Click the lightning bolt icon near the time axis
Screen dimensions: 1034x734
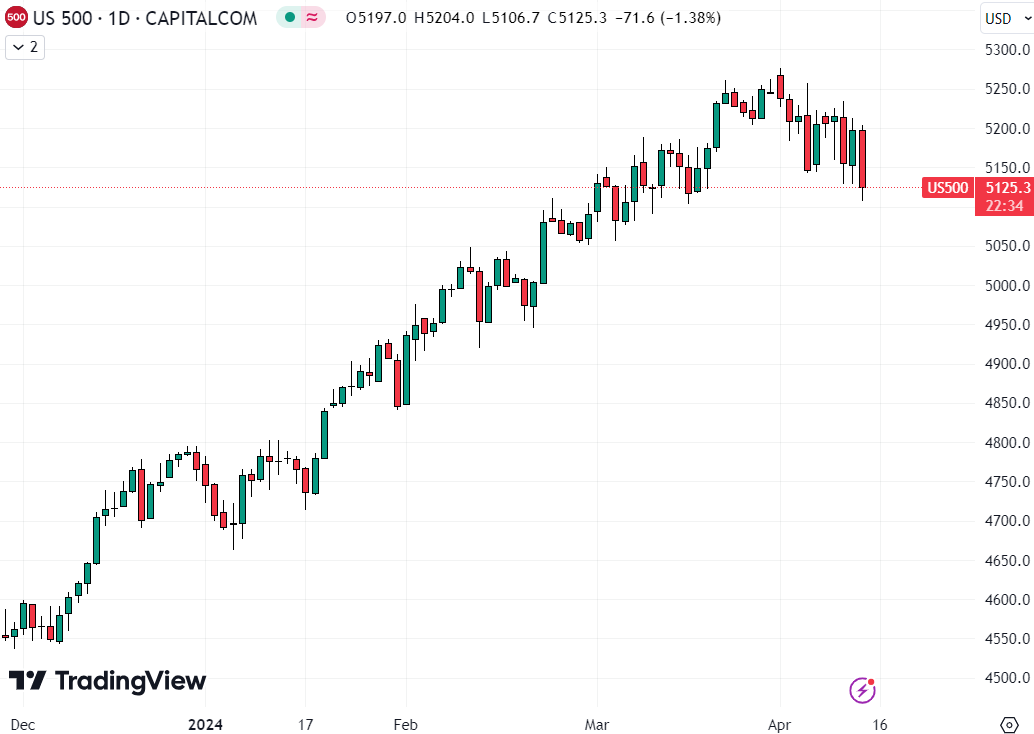click(861, 690)
